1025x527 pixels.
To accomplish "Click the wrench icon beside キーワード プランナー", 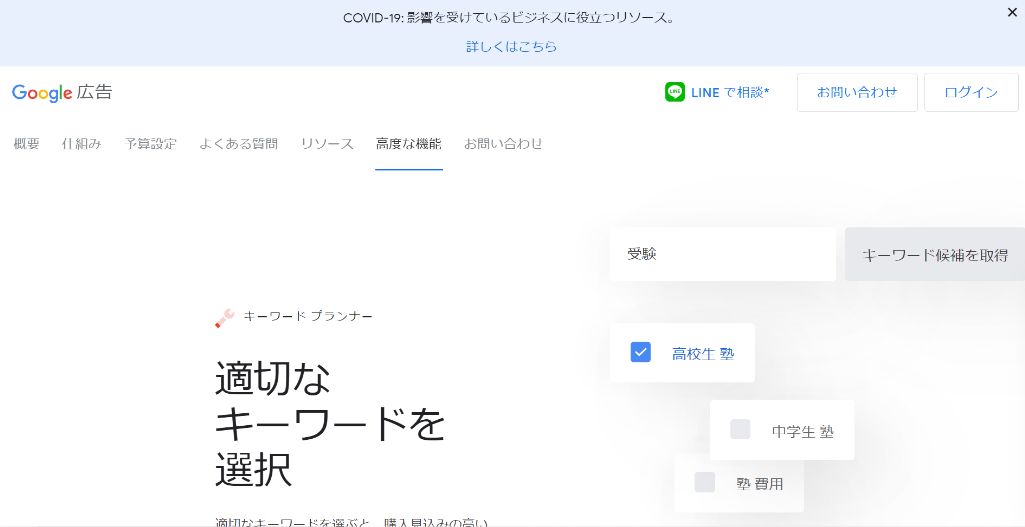I will pos(224,318).
